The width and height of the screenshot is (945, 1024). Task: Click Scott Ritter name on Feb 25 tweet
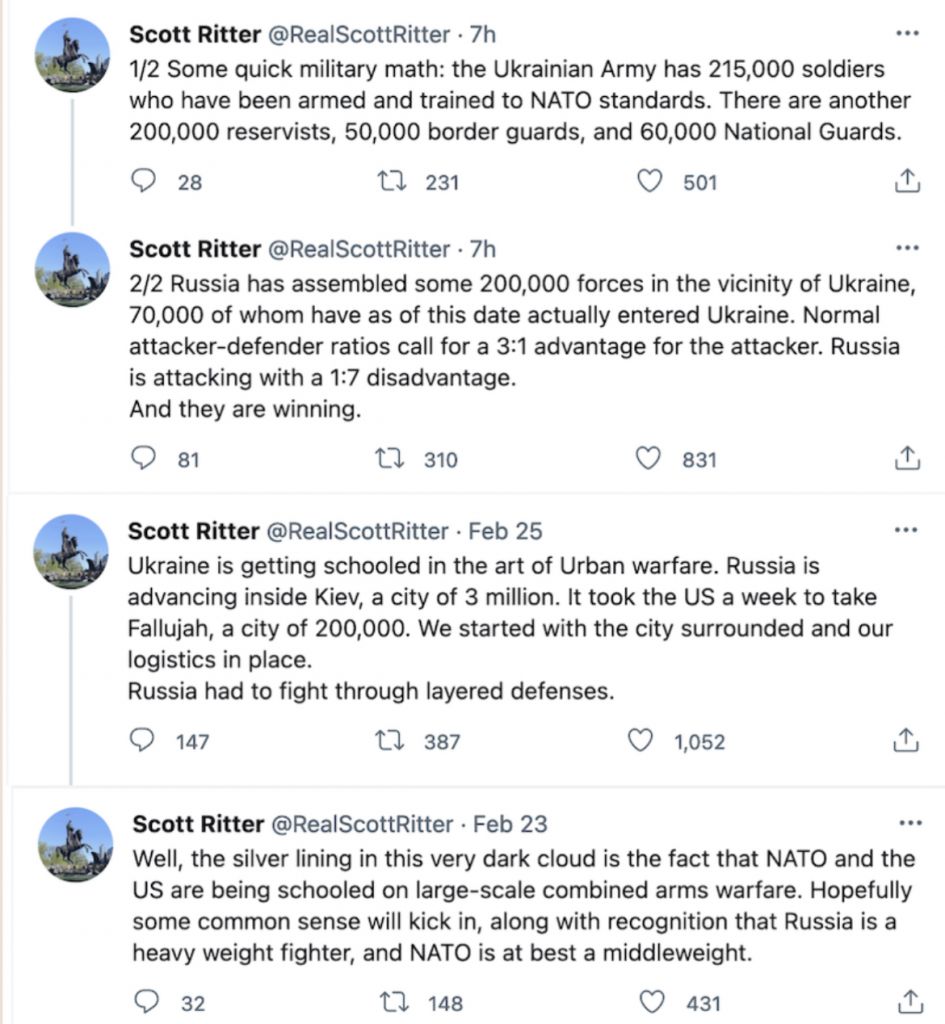point(194,531)
